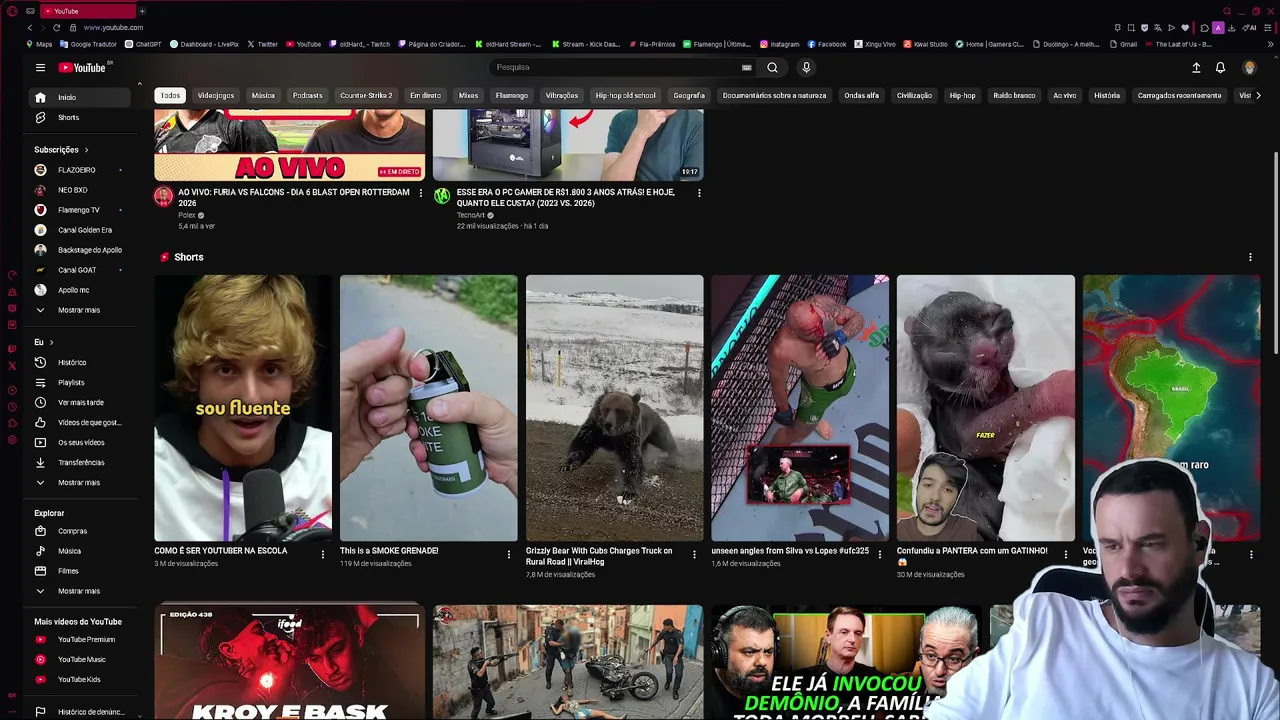1280x720 pixels.
Task: Expand Mostrar mais under Explorar
Action: click(x=80, y=591)
